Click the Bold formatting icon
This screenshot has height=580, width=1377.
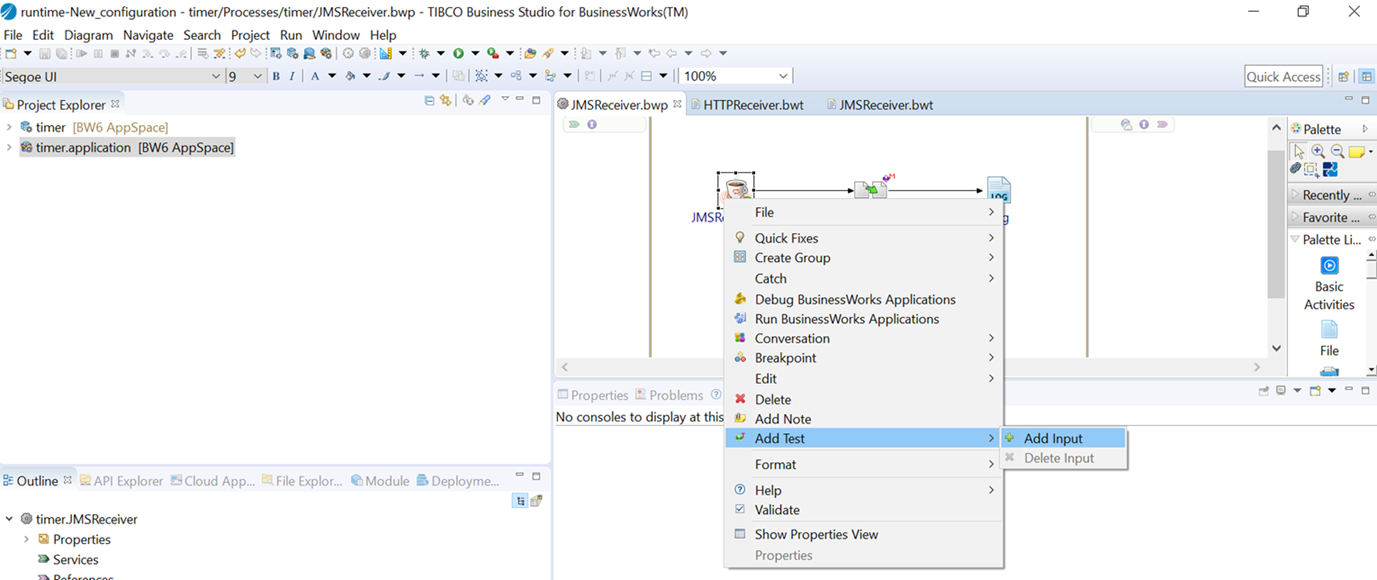tap(276, 76)
